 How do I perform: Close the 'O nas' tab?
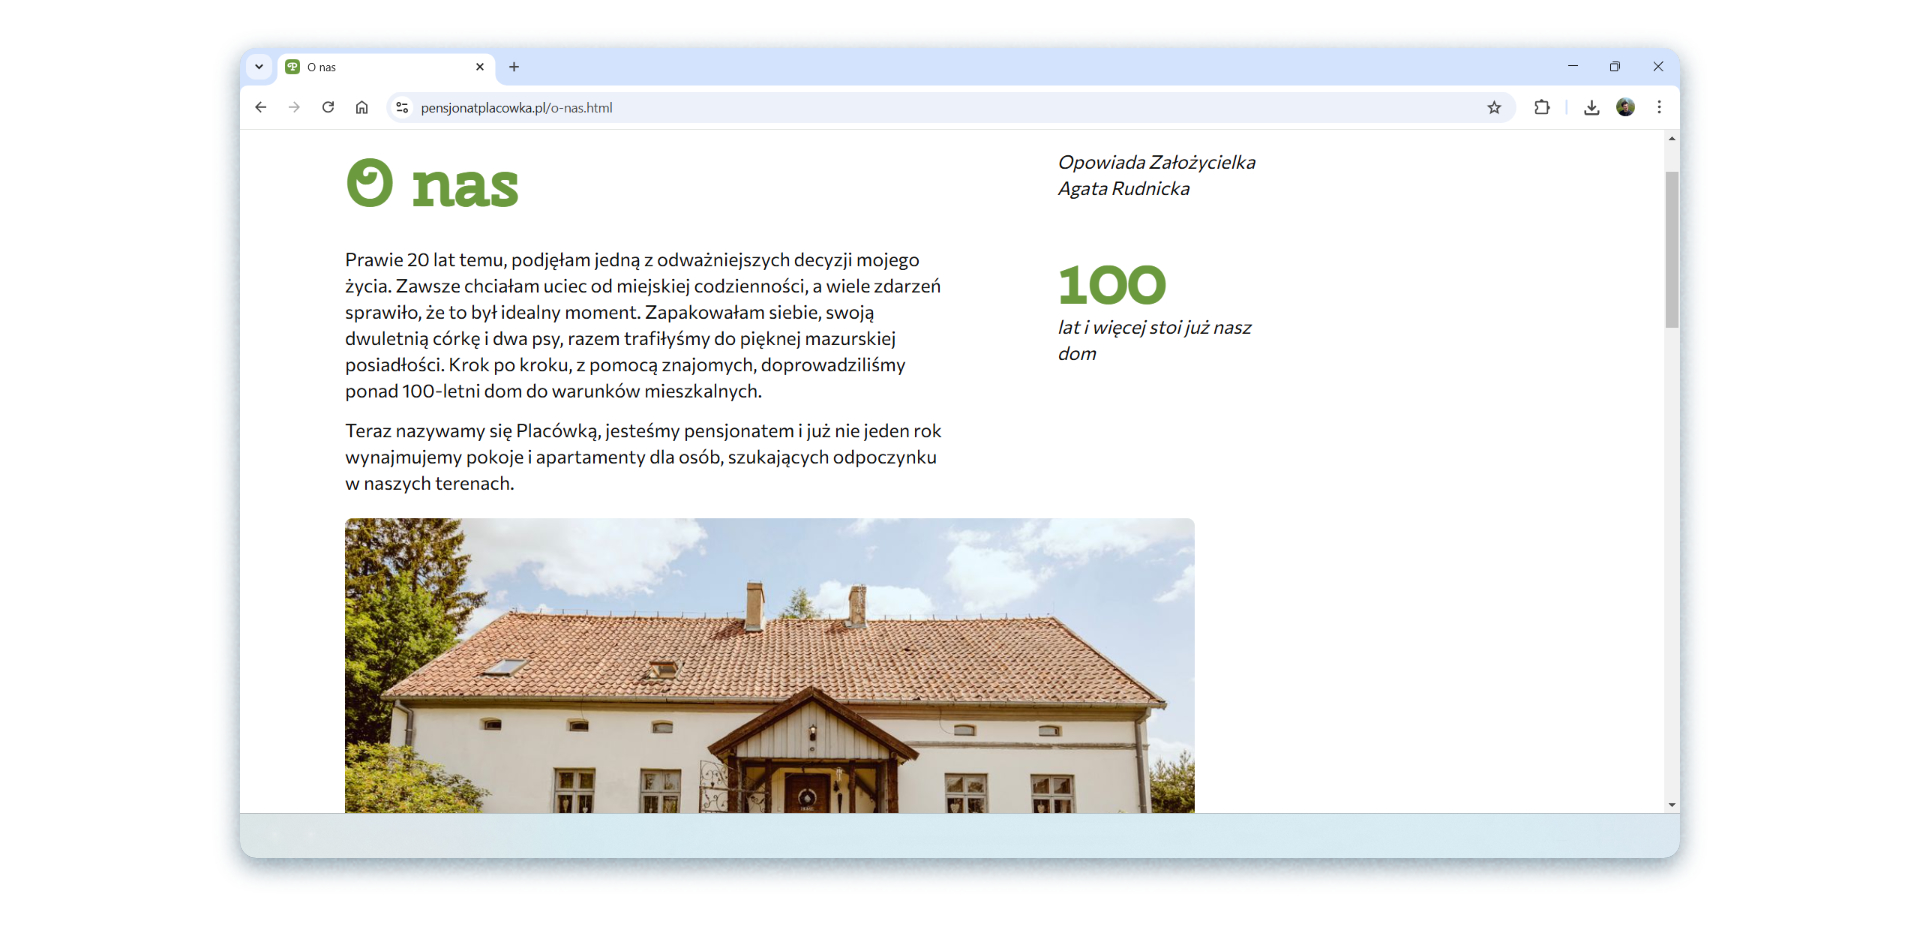(480, 67)
